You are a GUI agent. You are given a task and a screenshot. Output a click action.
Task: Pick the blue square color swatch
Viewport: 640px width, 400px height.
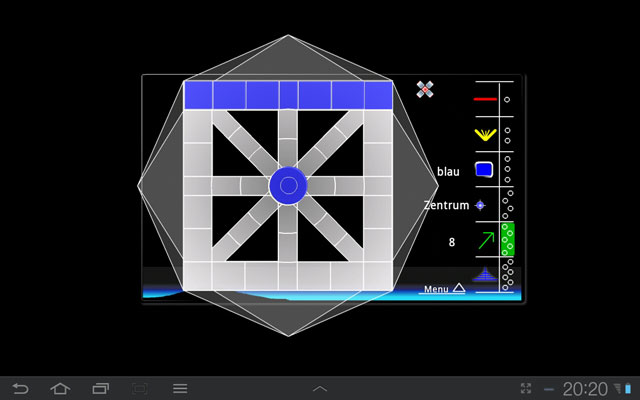click(484, 169)
